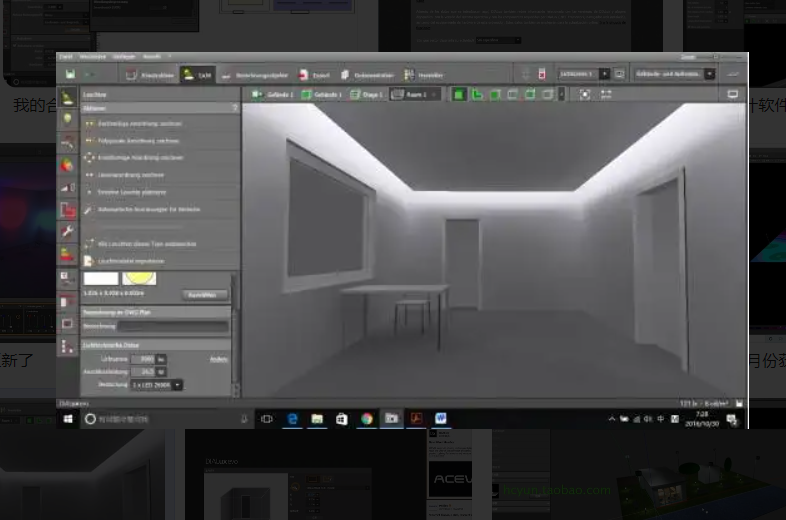This screenshot has width=786, height=520.
Task: Click the monitor icon at toolbar right
Action: pyautogui.click(x=732, y=94)
